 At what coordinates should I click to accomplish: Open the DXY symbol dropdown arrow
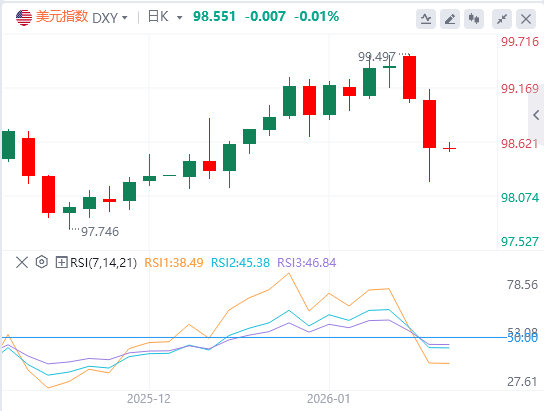pos(125,17)
